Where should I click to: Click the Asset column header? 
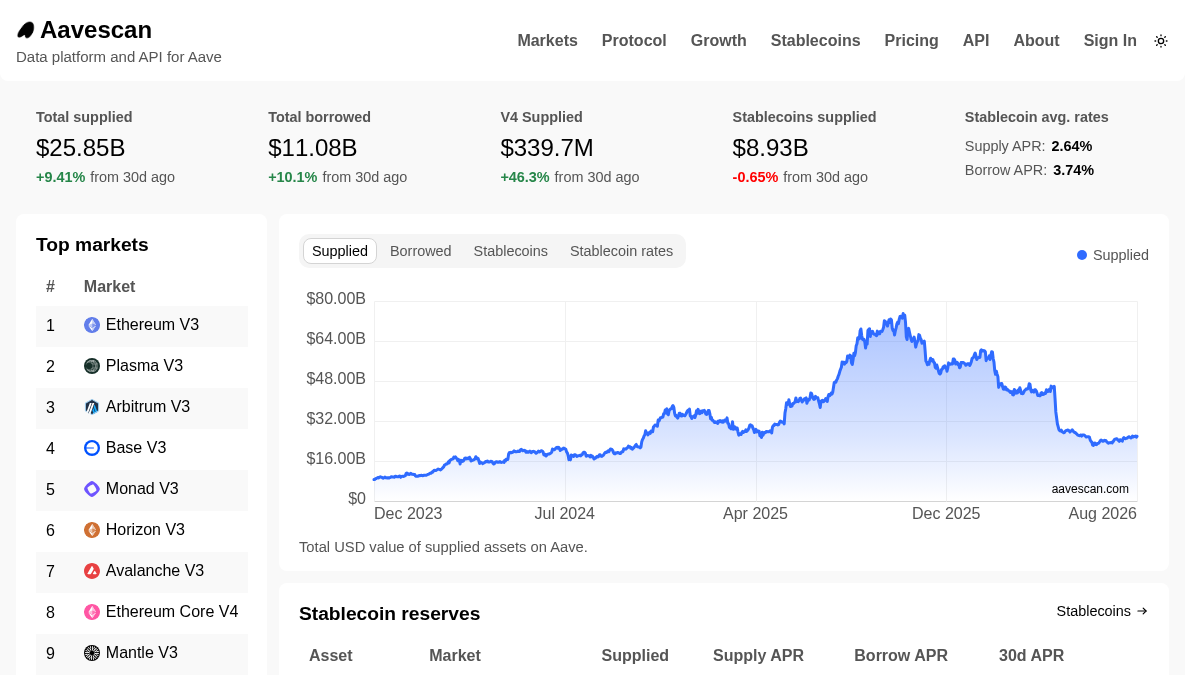point(331,656)
